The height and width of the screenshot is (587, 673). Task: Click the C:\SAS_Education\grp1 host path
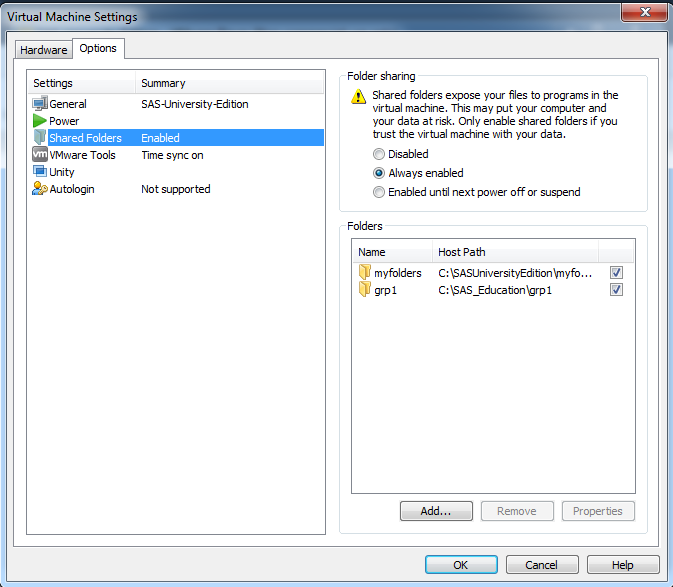click(x=495, y=290)
